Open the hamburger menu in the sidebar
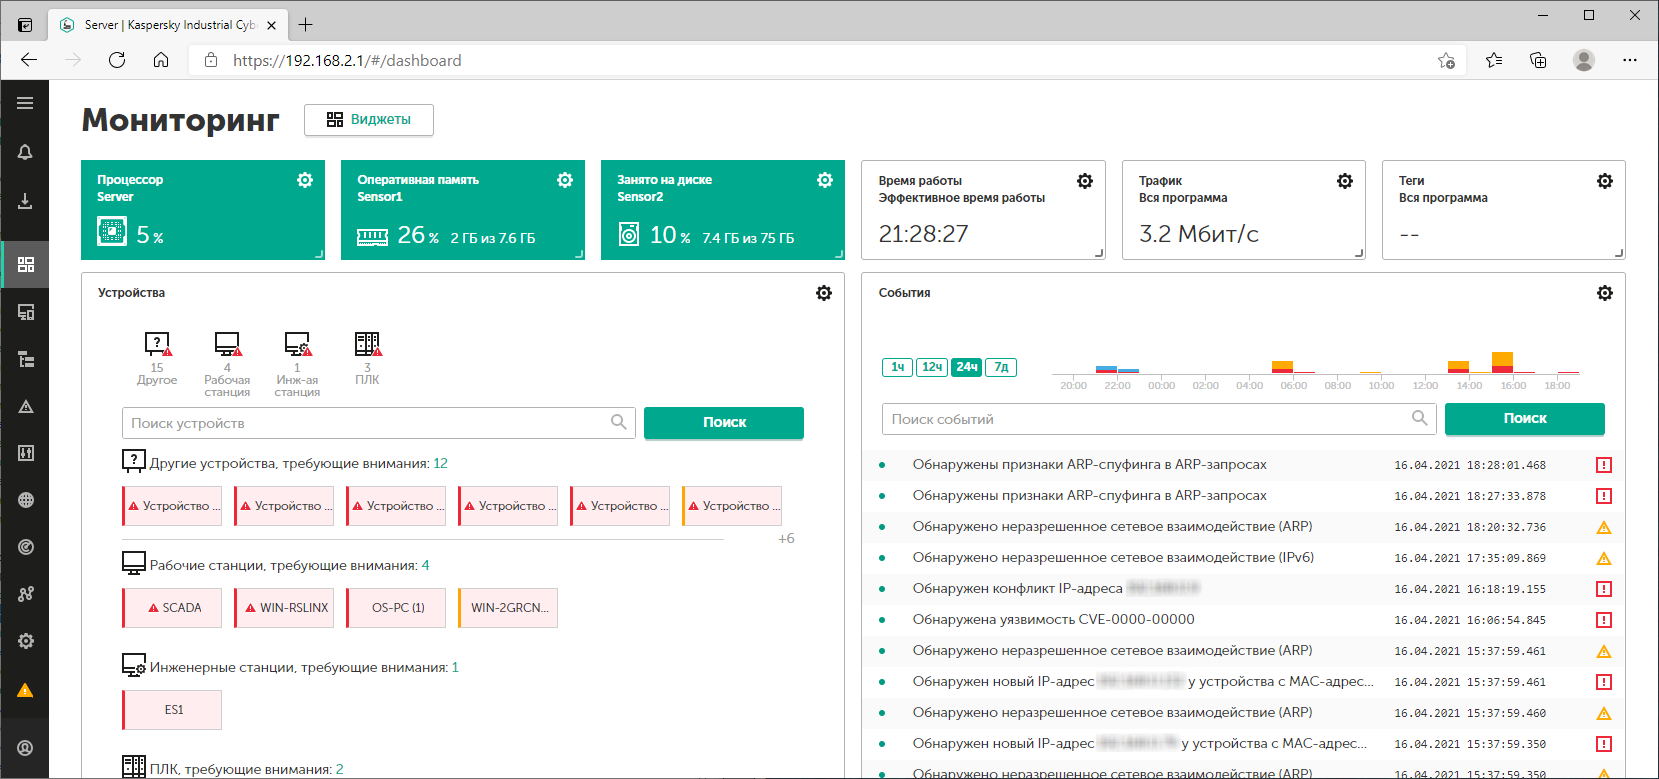The height and width of the screenshot is (779, 1659). coord(25,103)
